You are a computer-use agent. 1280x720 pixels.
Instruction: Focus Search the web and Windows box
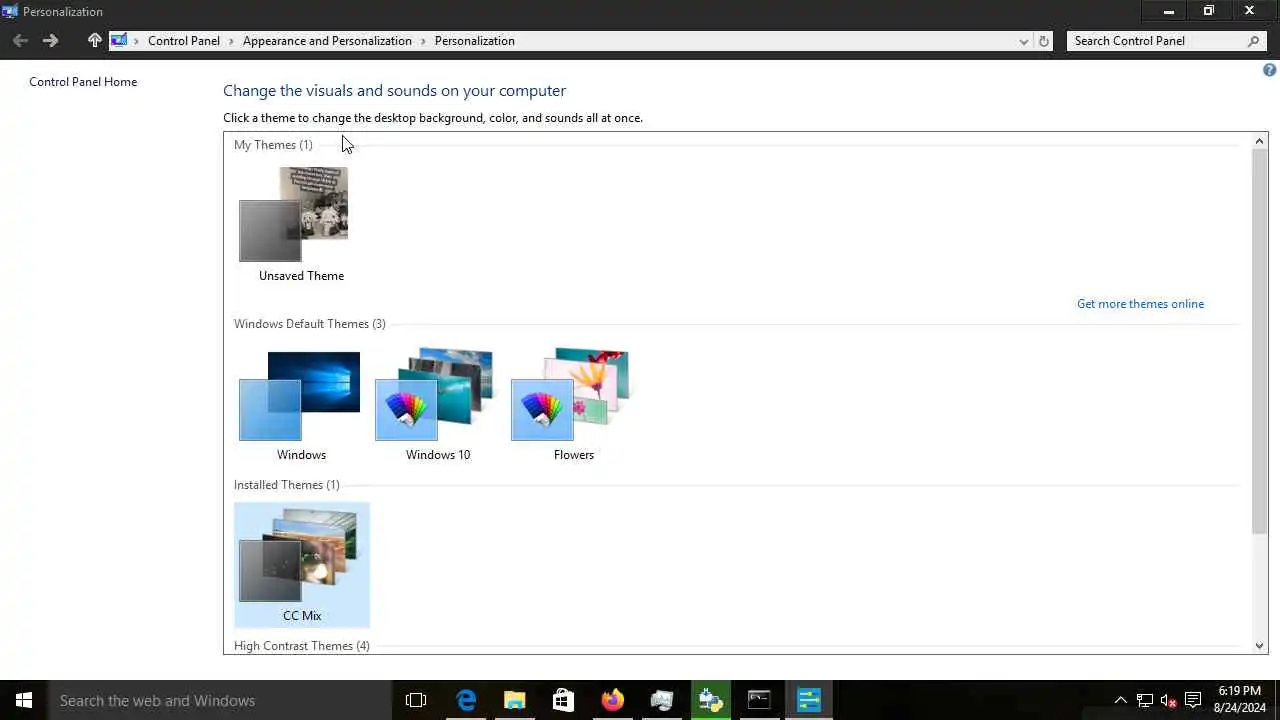220,700
